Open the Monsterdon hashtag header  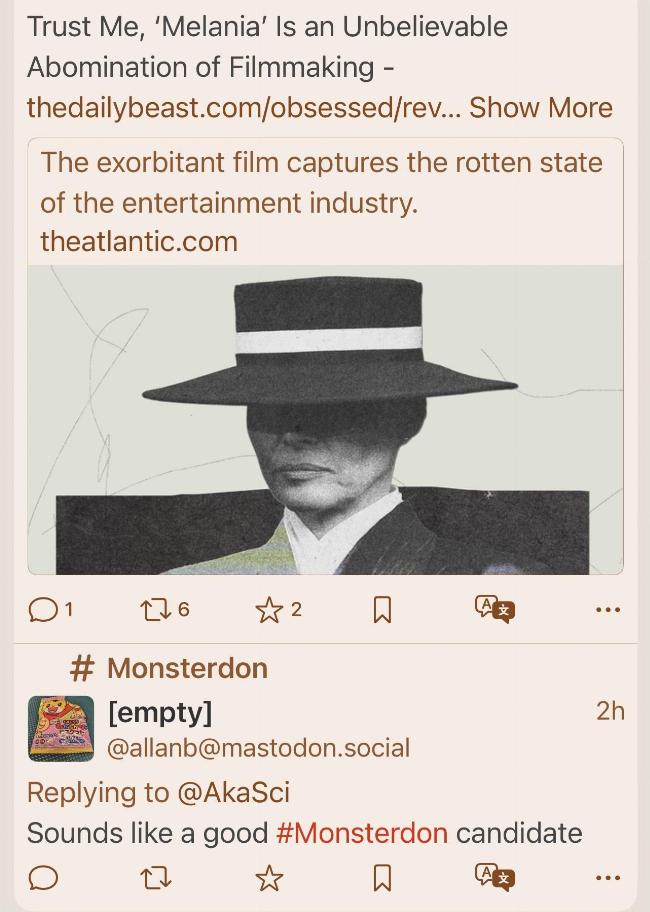tap(169, 668)
